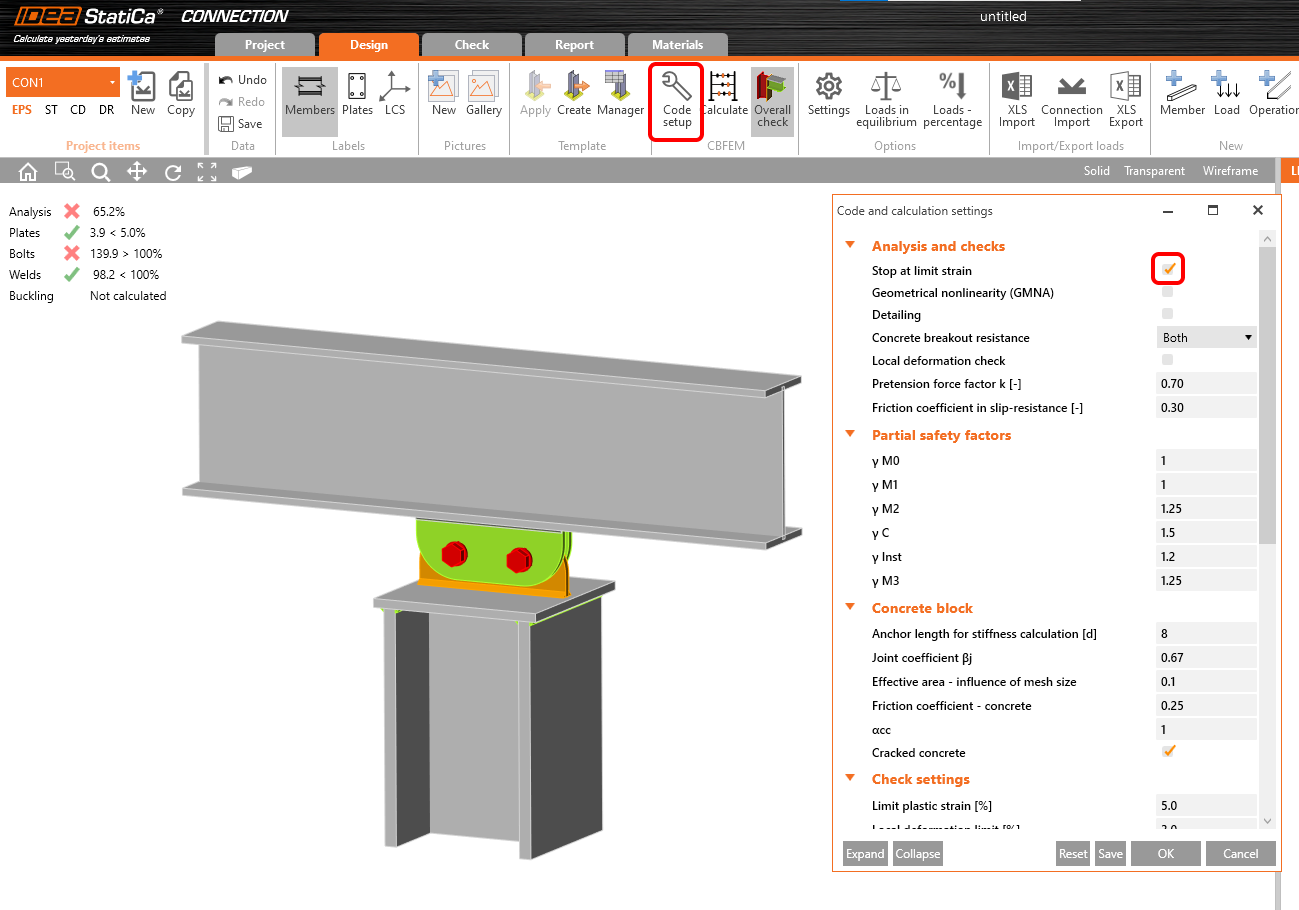Open the Report tab
This screenshot has height=910, width=1299.
[x=574, y=45]
